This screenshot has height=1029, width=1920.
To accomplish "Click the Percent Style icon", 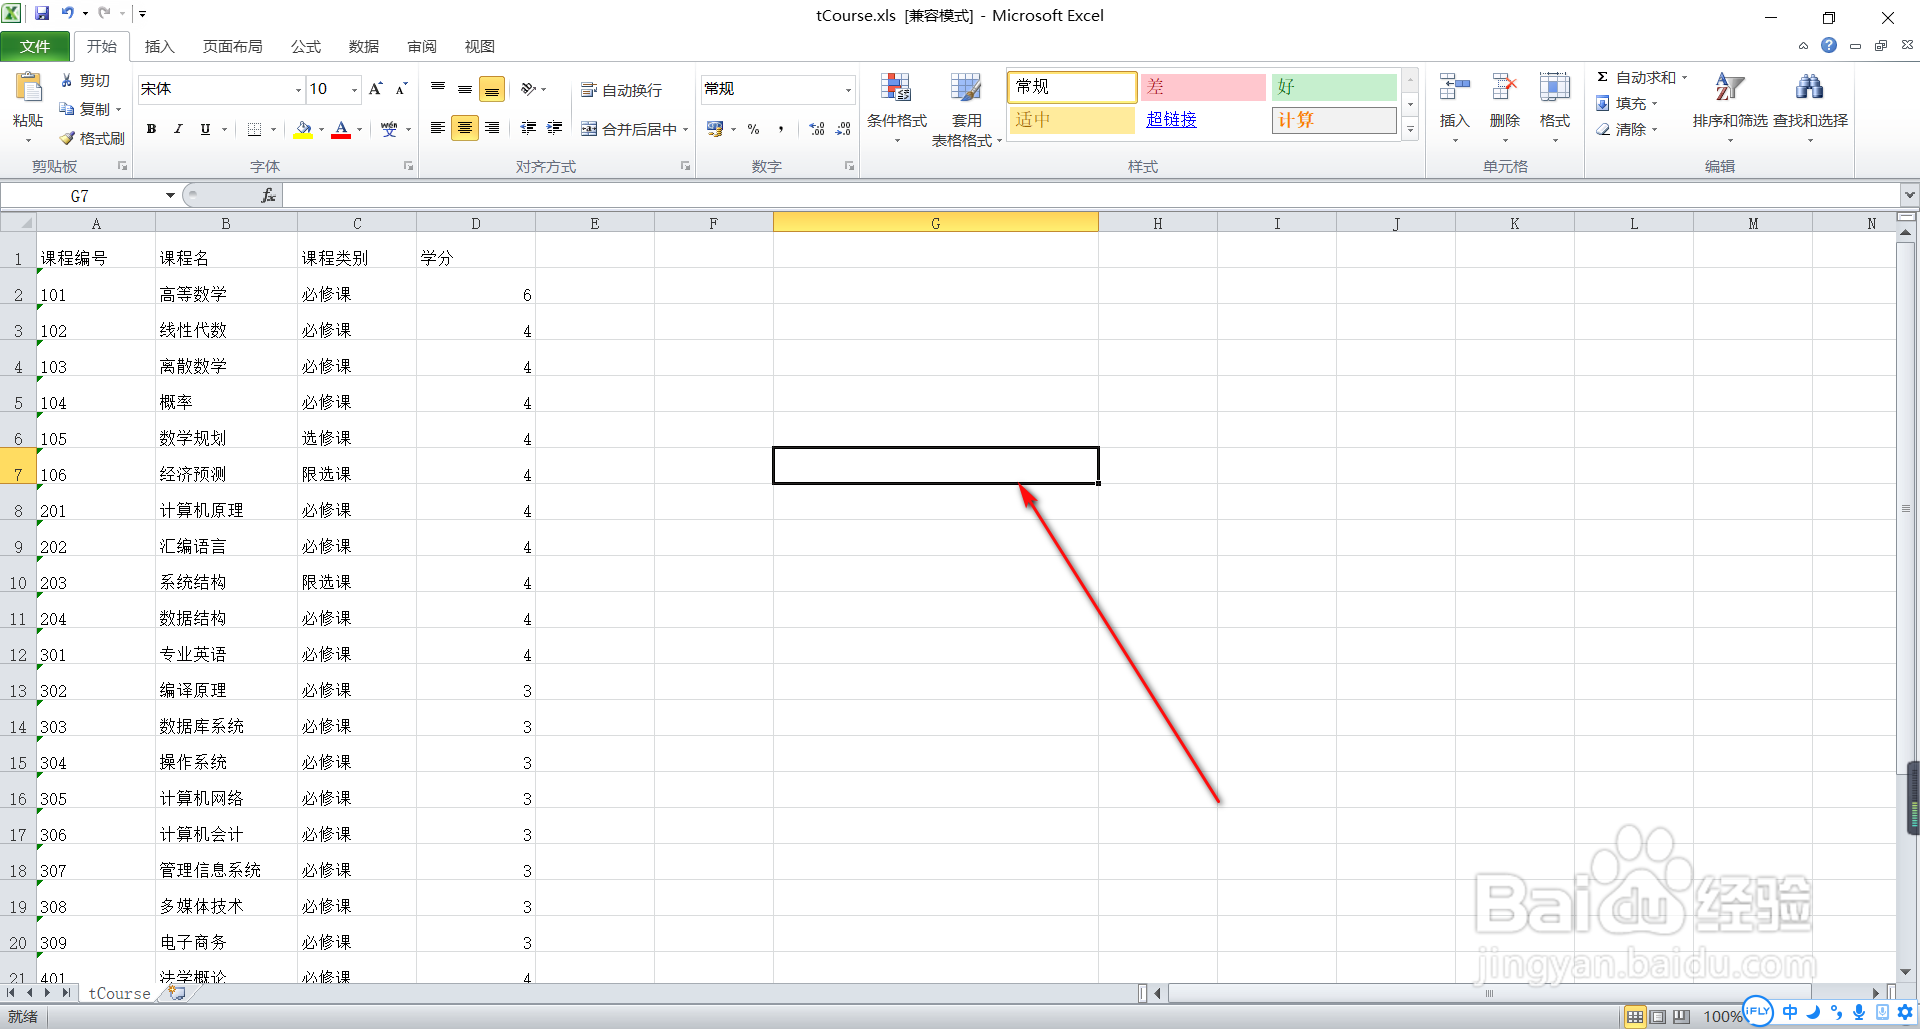I will click(753, 129).
